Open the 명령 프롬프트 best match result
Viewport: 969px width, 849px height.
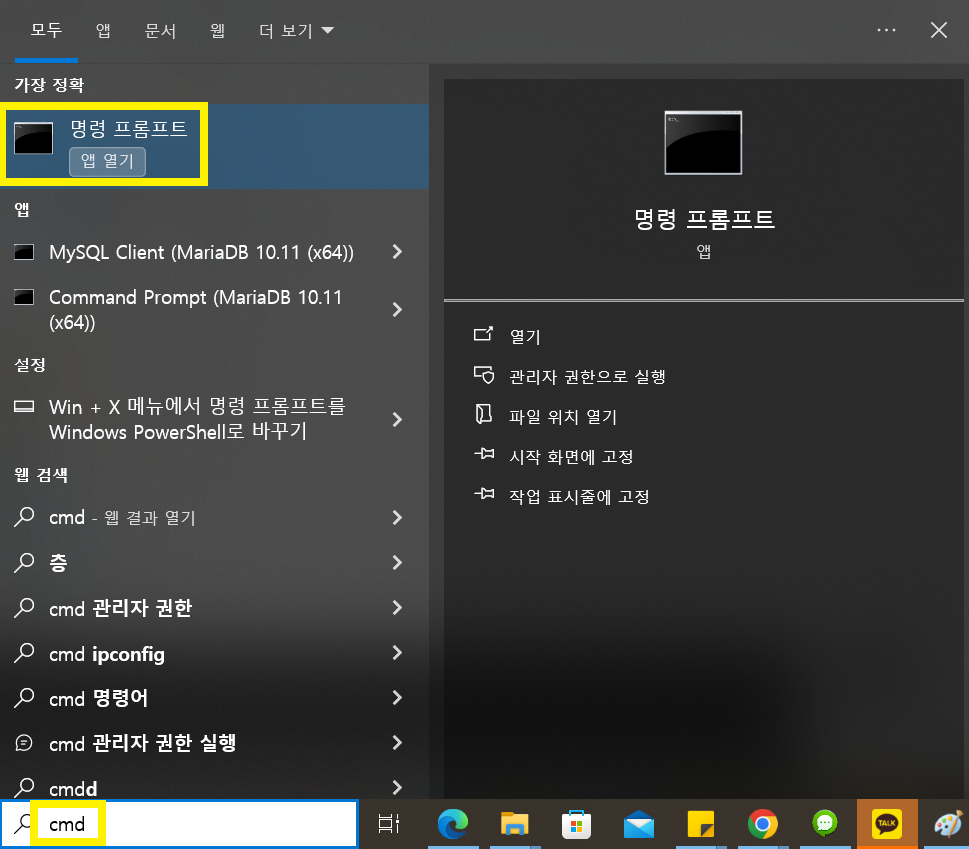pyautogui.click(x=214, y=146)
